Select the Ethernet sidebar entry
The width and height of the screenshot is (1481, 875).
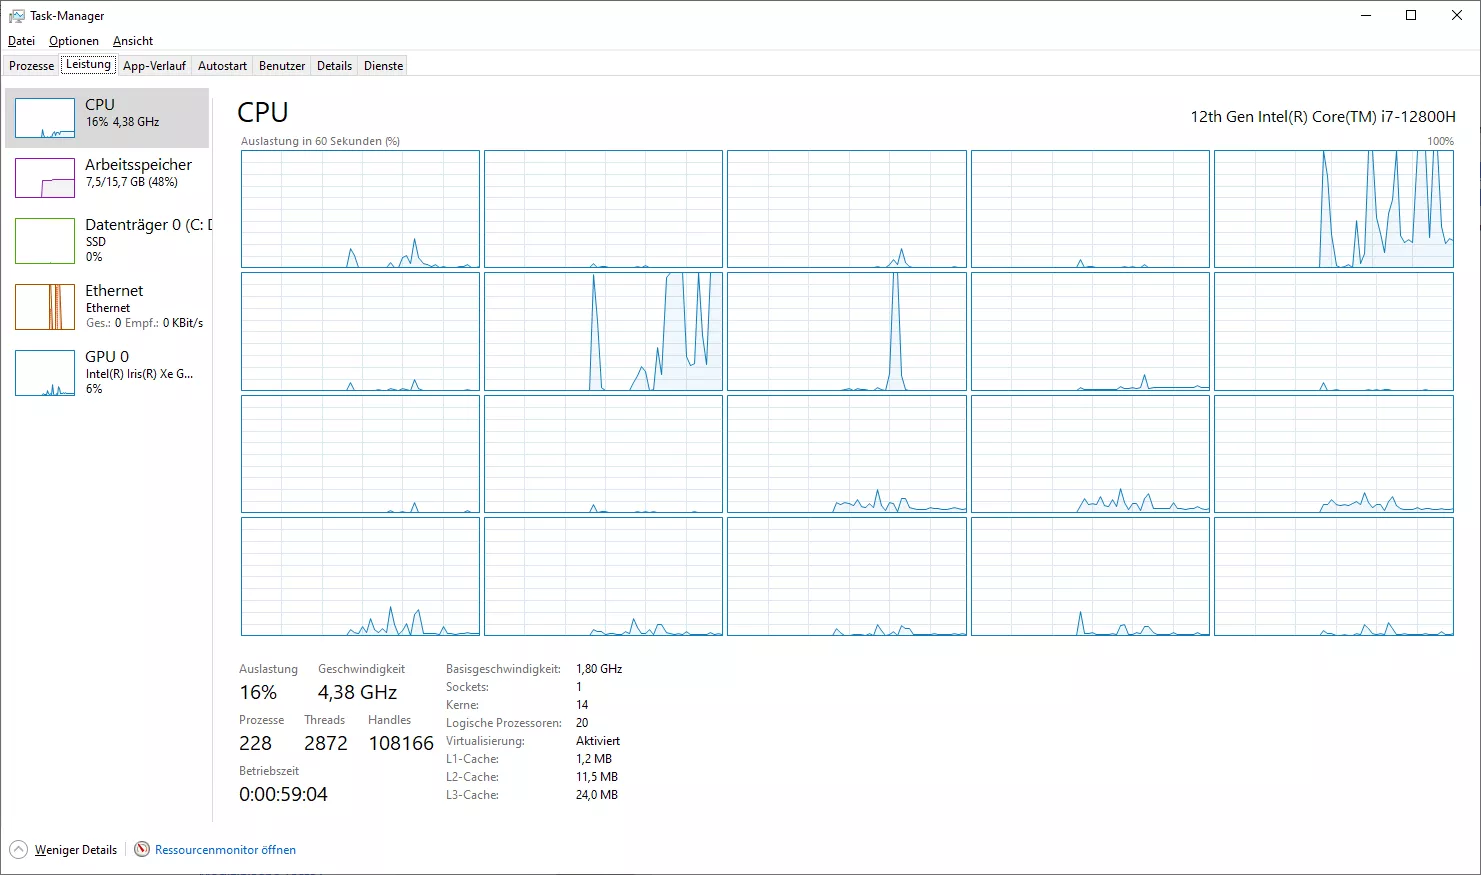tap(107, 306)
